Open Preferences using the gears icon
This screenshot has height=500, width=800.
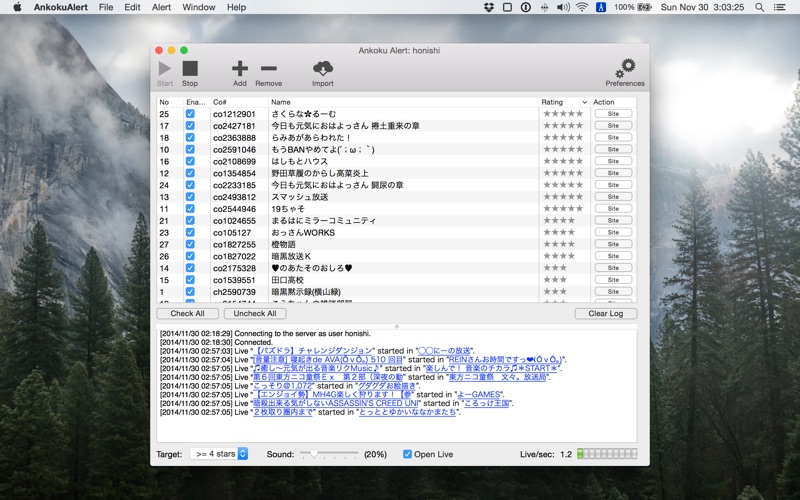tap(625, 68)
